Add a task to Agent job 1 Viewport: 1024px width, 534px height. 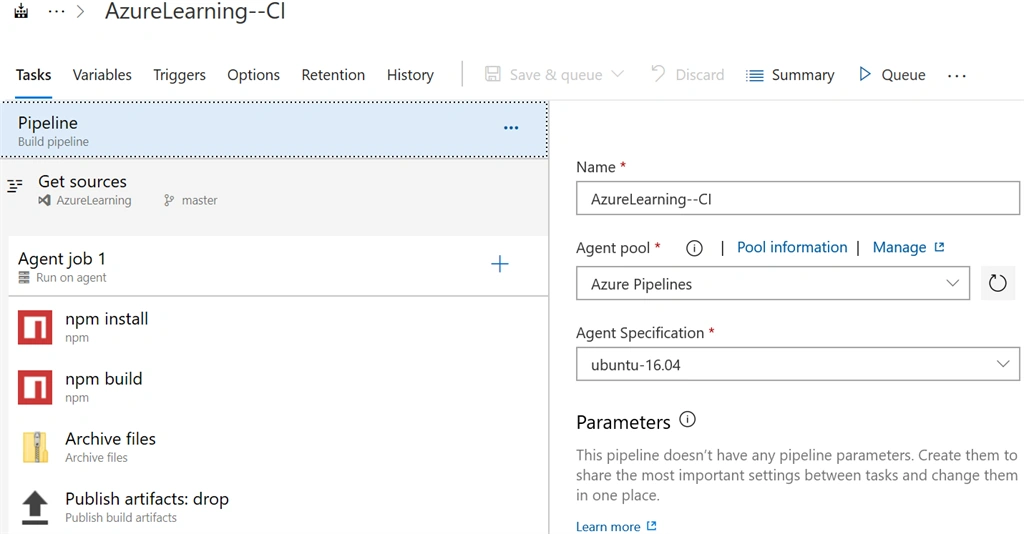pos(500,264)
